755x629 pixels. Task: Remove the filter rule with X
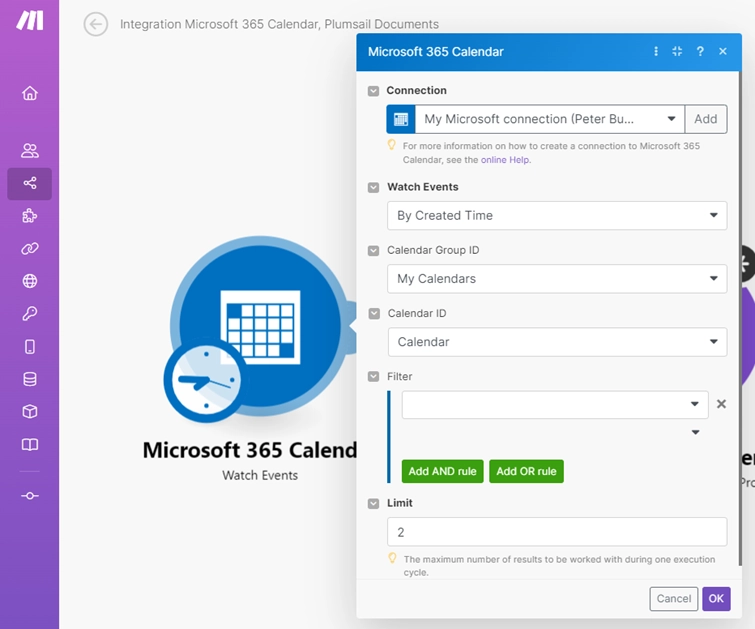(721, 404)
